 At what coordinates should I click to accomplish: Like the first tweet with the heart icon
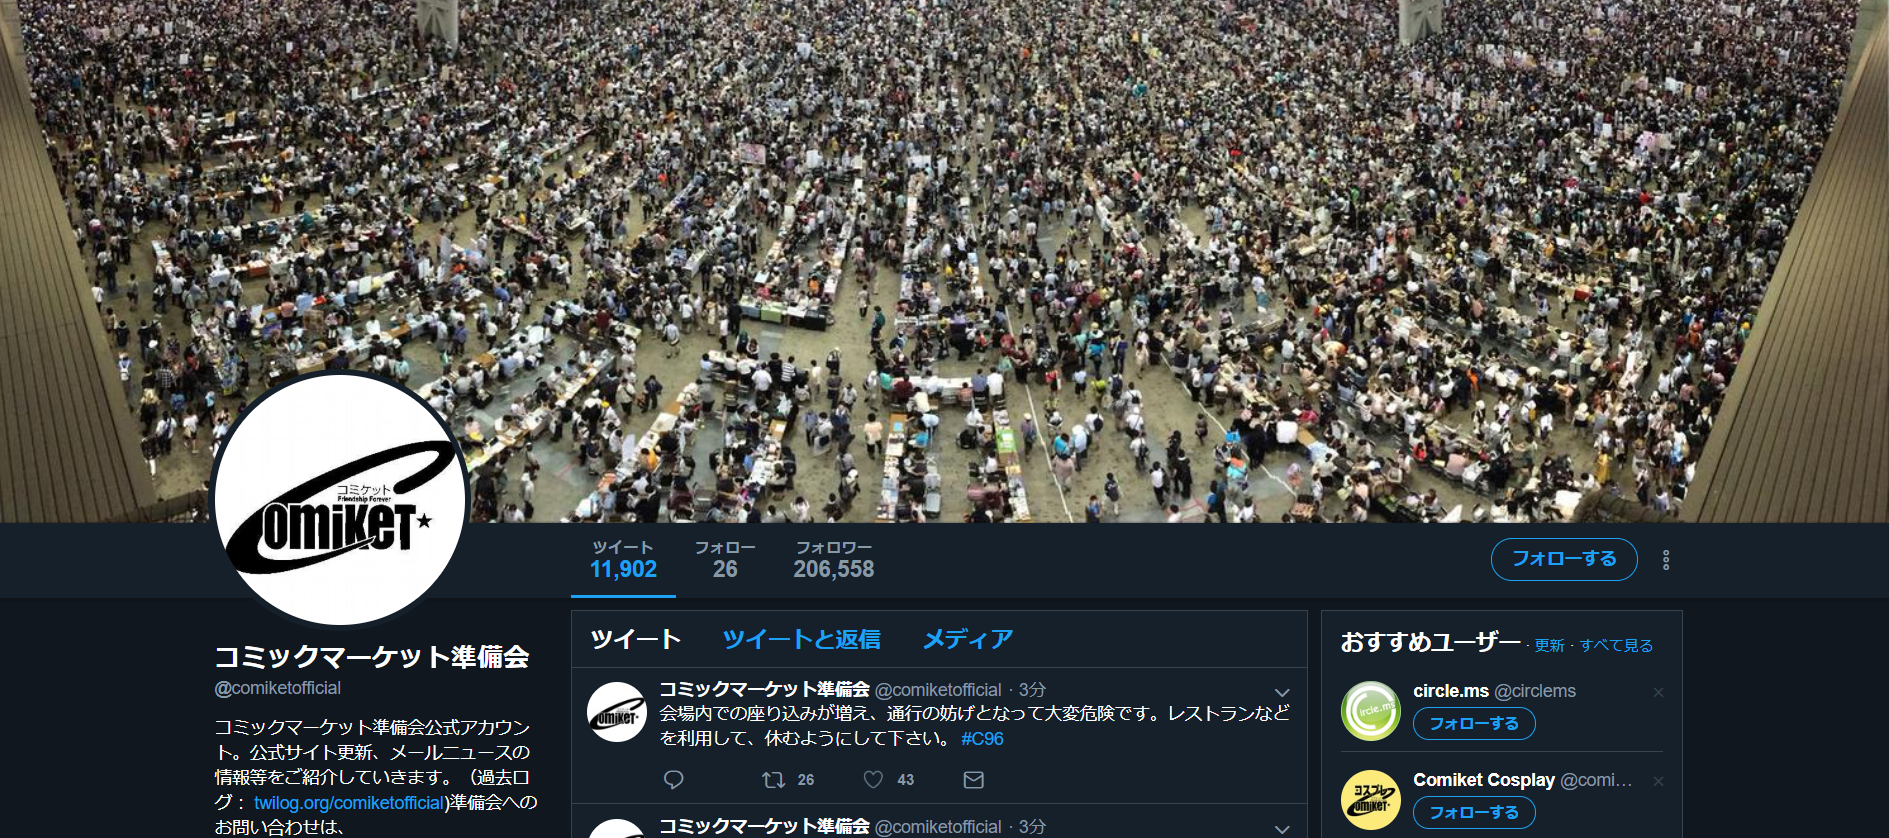pos(873,780)
